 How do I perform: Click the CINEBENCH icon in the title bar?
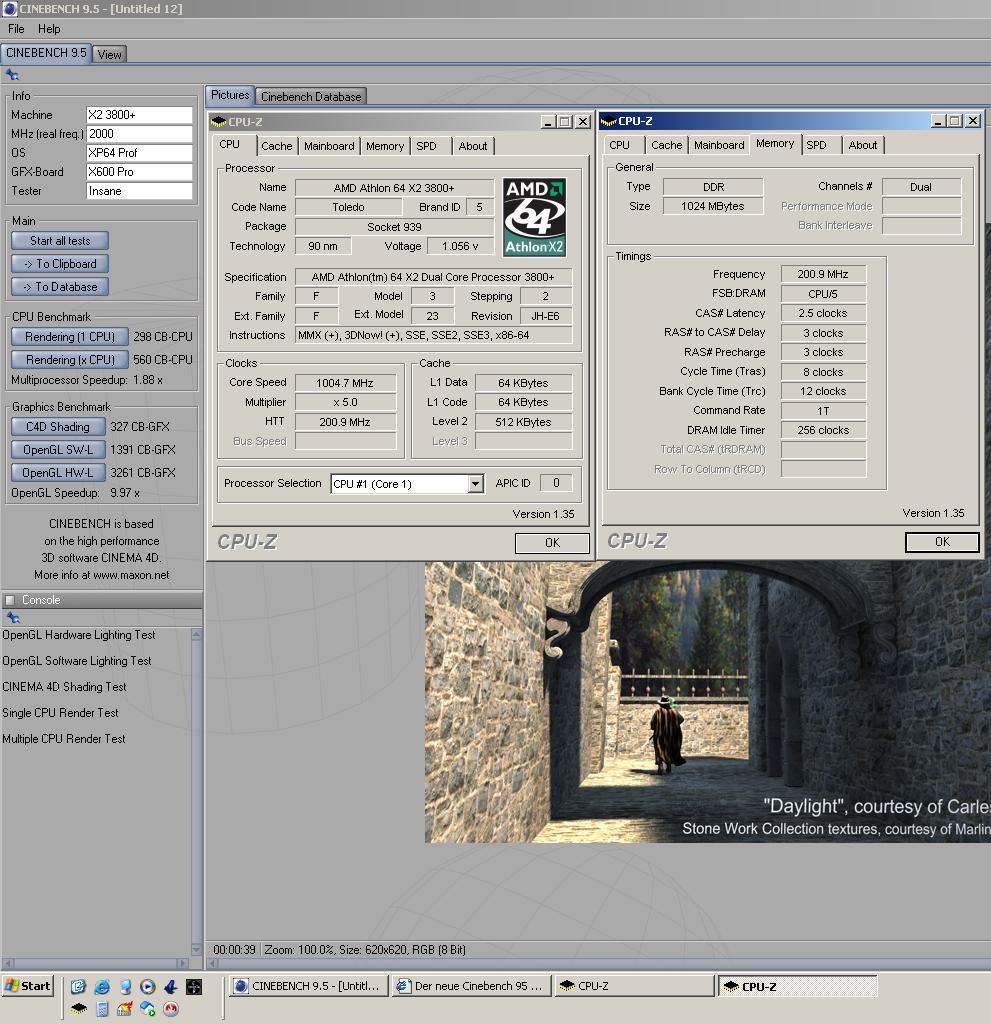[9, 8]
